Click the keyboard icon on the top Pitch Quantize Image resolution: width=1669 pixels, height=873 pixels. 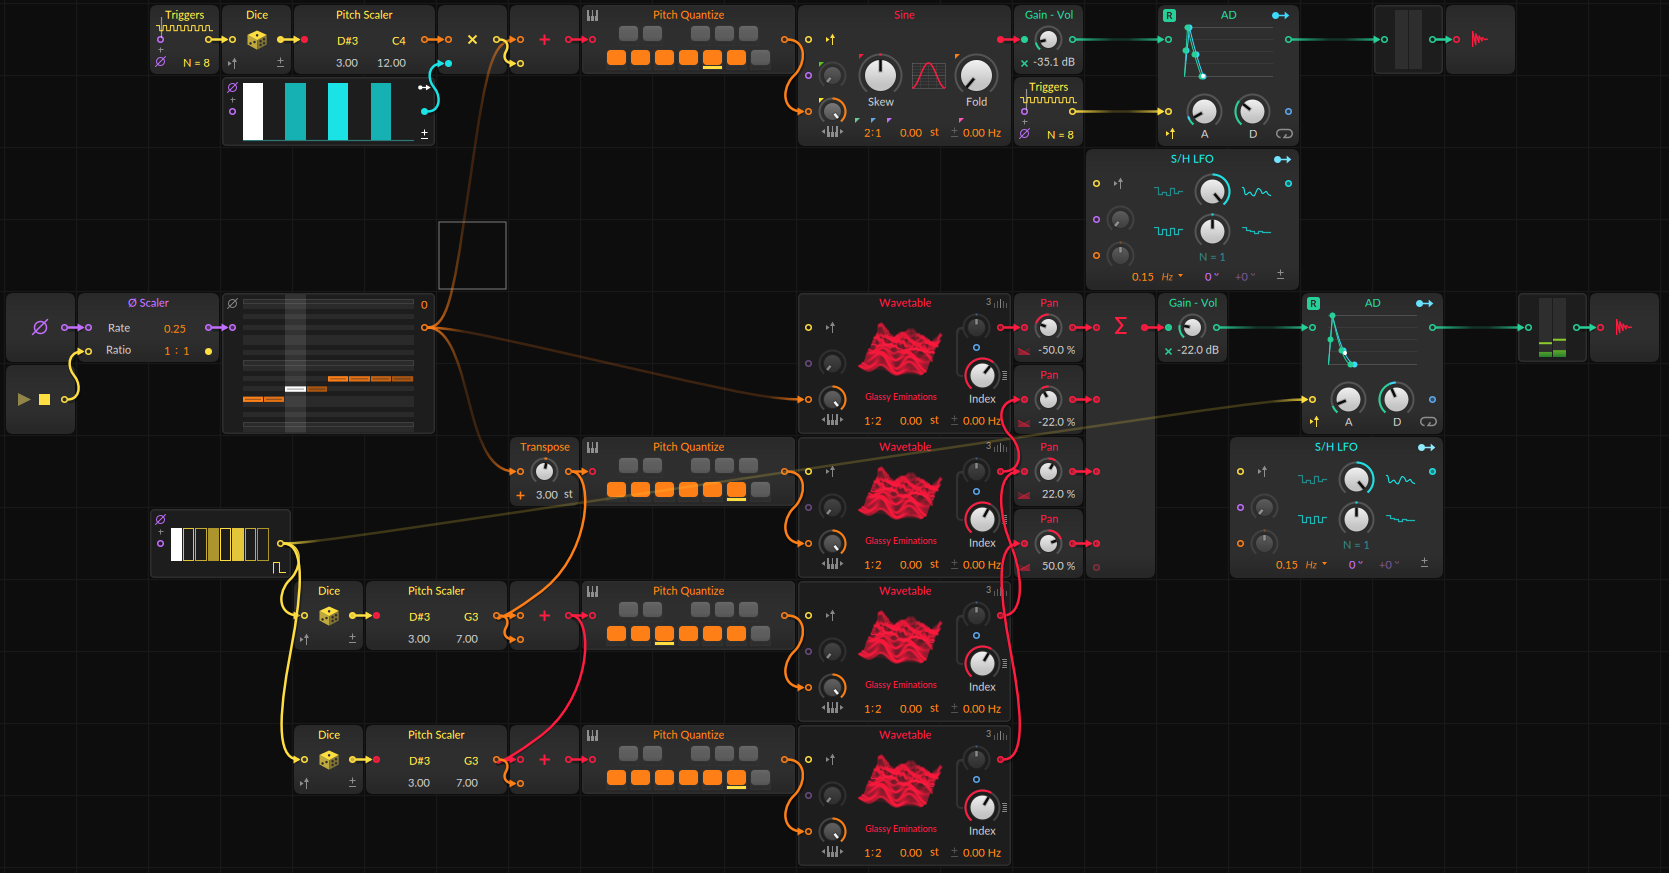click(593, 15)
